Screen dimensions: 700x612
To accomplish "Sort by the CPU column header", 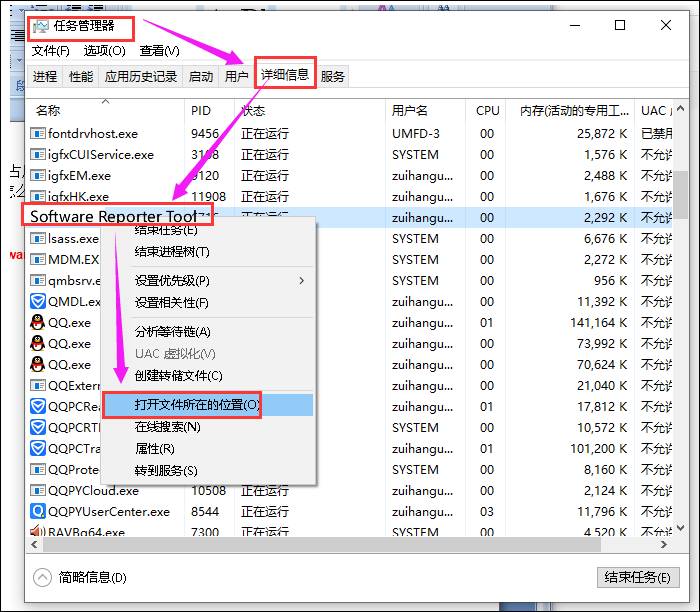I will (486, 110).
